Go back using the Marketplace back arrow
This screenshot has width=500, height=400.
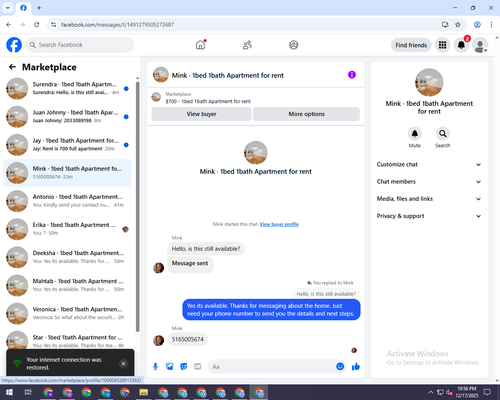point(12,67)
